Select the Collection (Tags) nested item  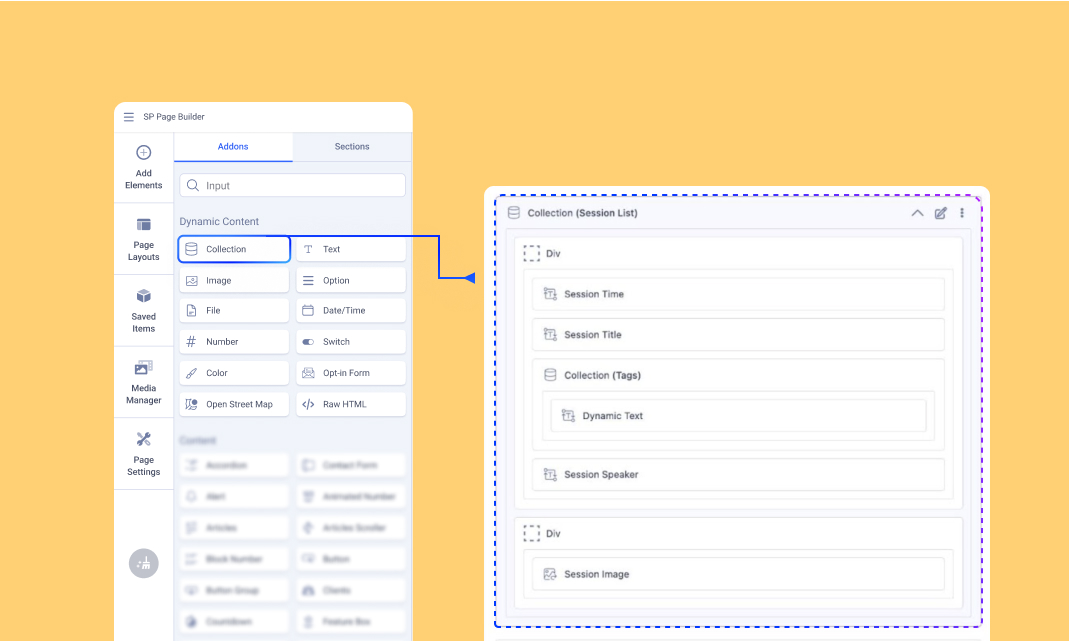click(738, 375)
